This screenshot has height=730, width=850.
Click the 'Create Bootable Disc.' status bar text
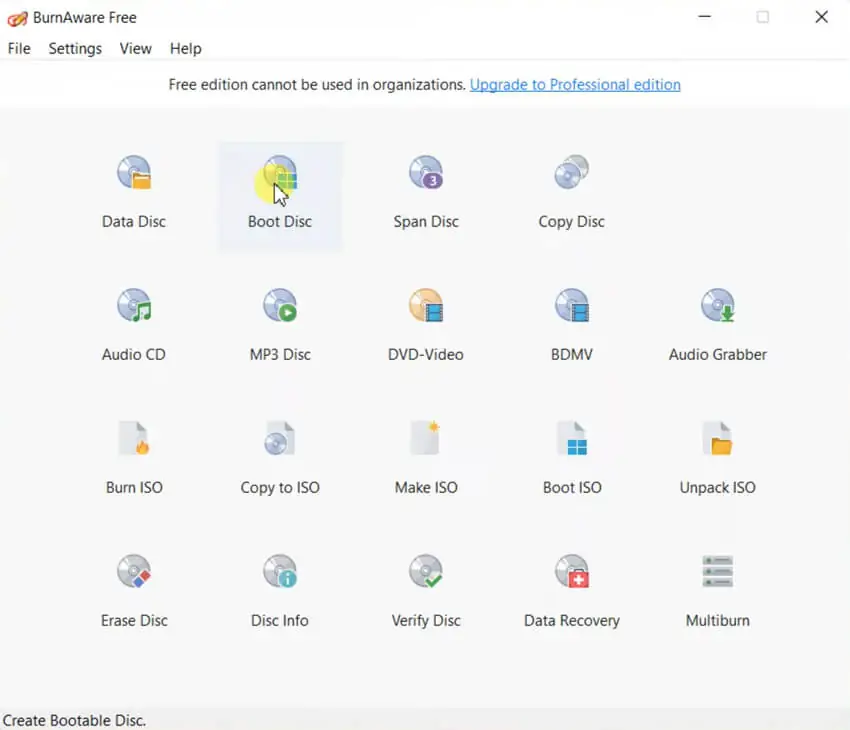point(74,720)
